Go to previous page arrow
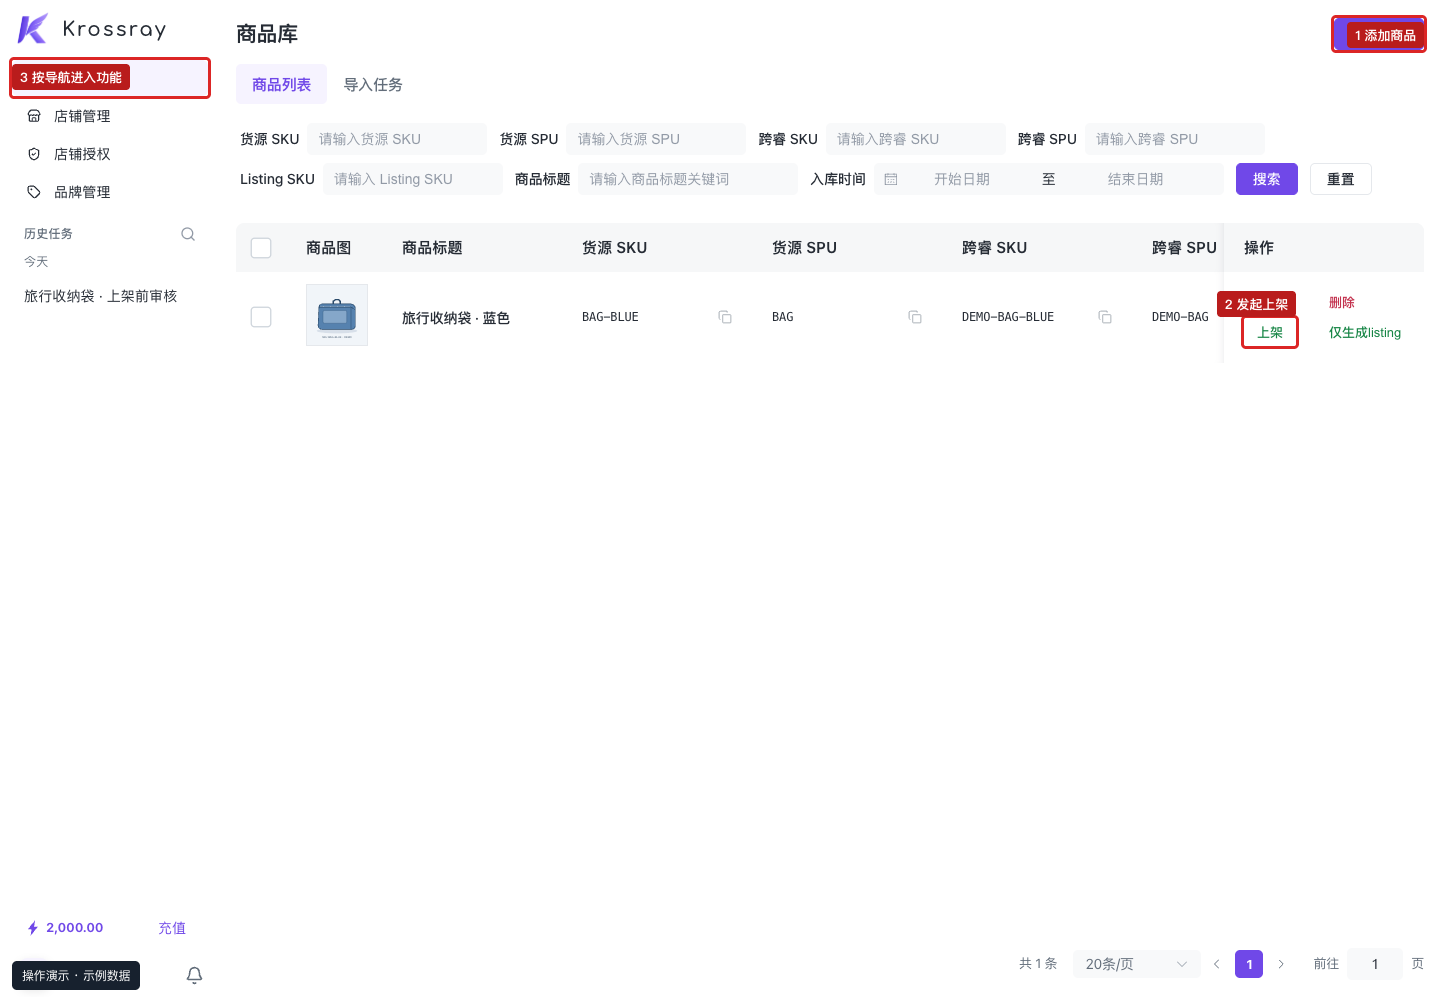The image size is (1440, 1000). 1217,964
